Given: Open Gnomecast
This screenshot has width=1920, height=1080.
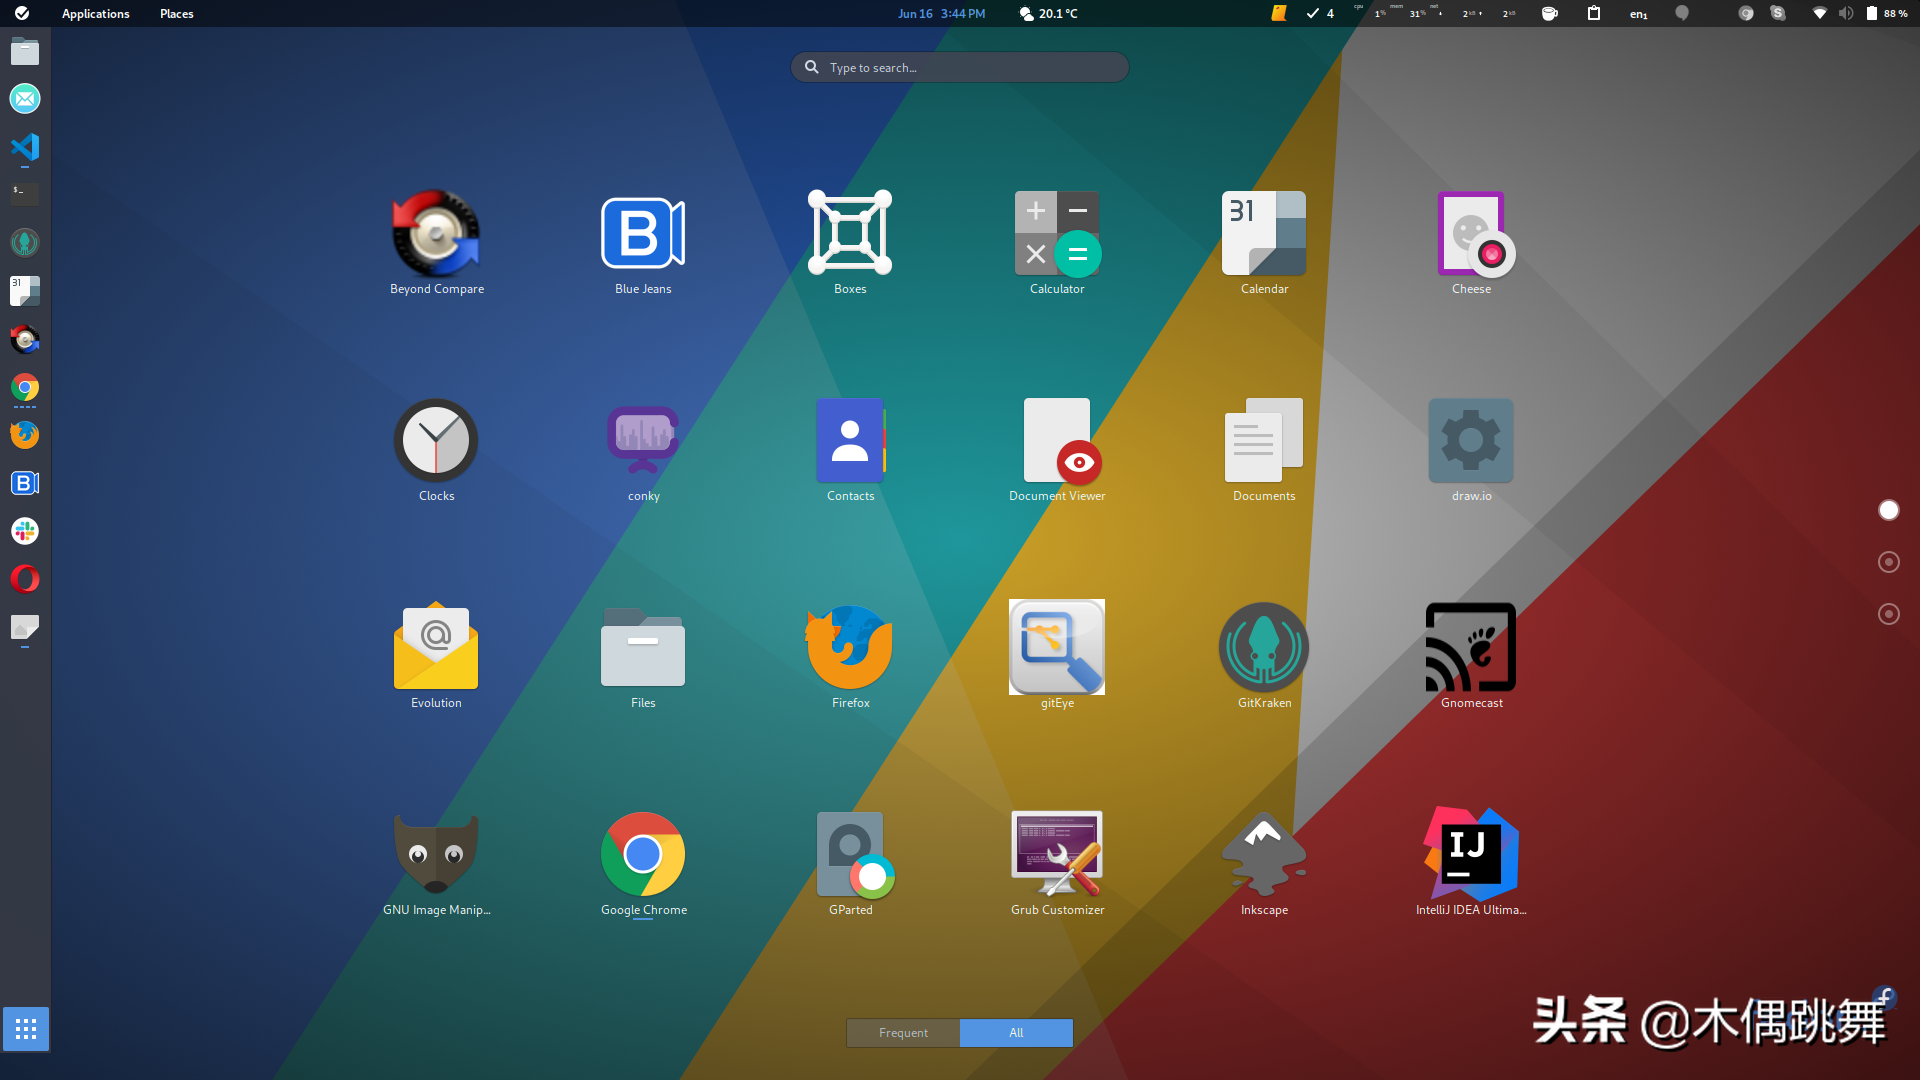Looking at the screenshot, I should (1471, 657).
